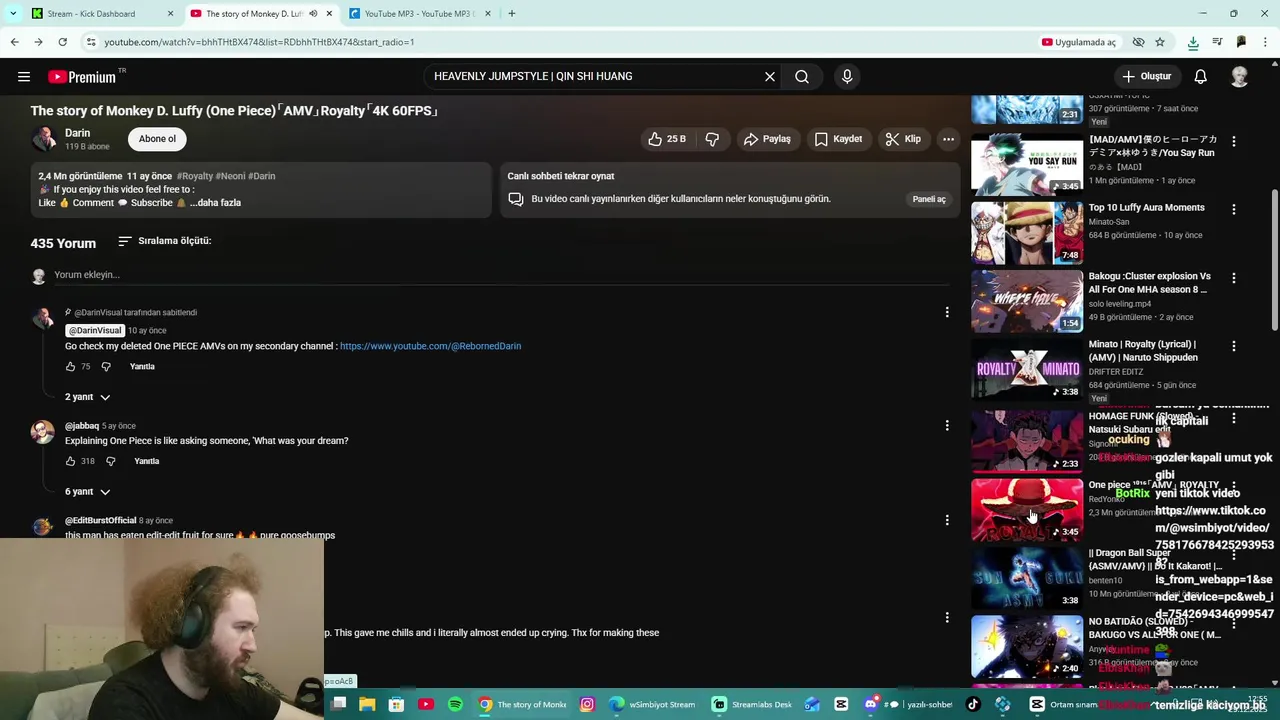Image resolution: width=1280 pixels, height=720 pixels.
Task: Open wSimbiyot Stream Edge window in taskbar
Action: 651,704
